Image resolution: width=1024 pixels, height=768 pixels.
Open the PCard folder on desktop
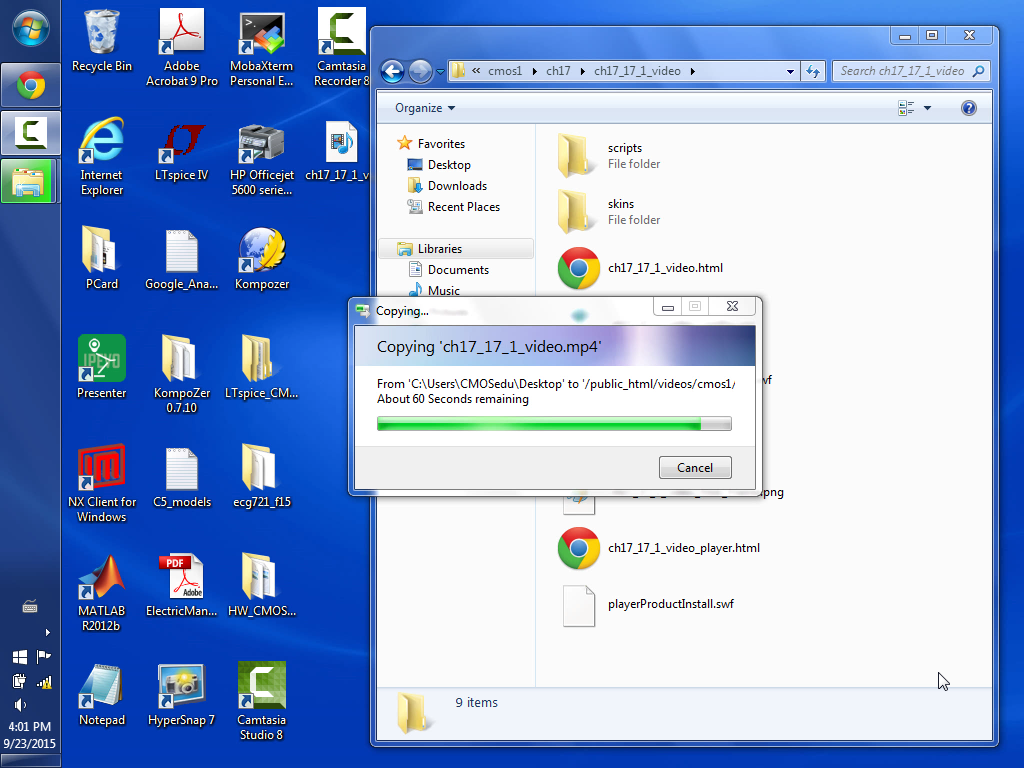click(x=101, y=259)
